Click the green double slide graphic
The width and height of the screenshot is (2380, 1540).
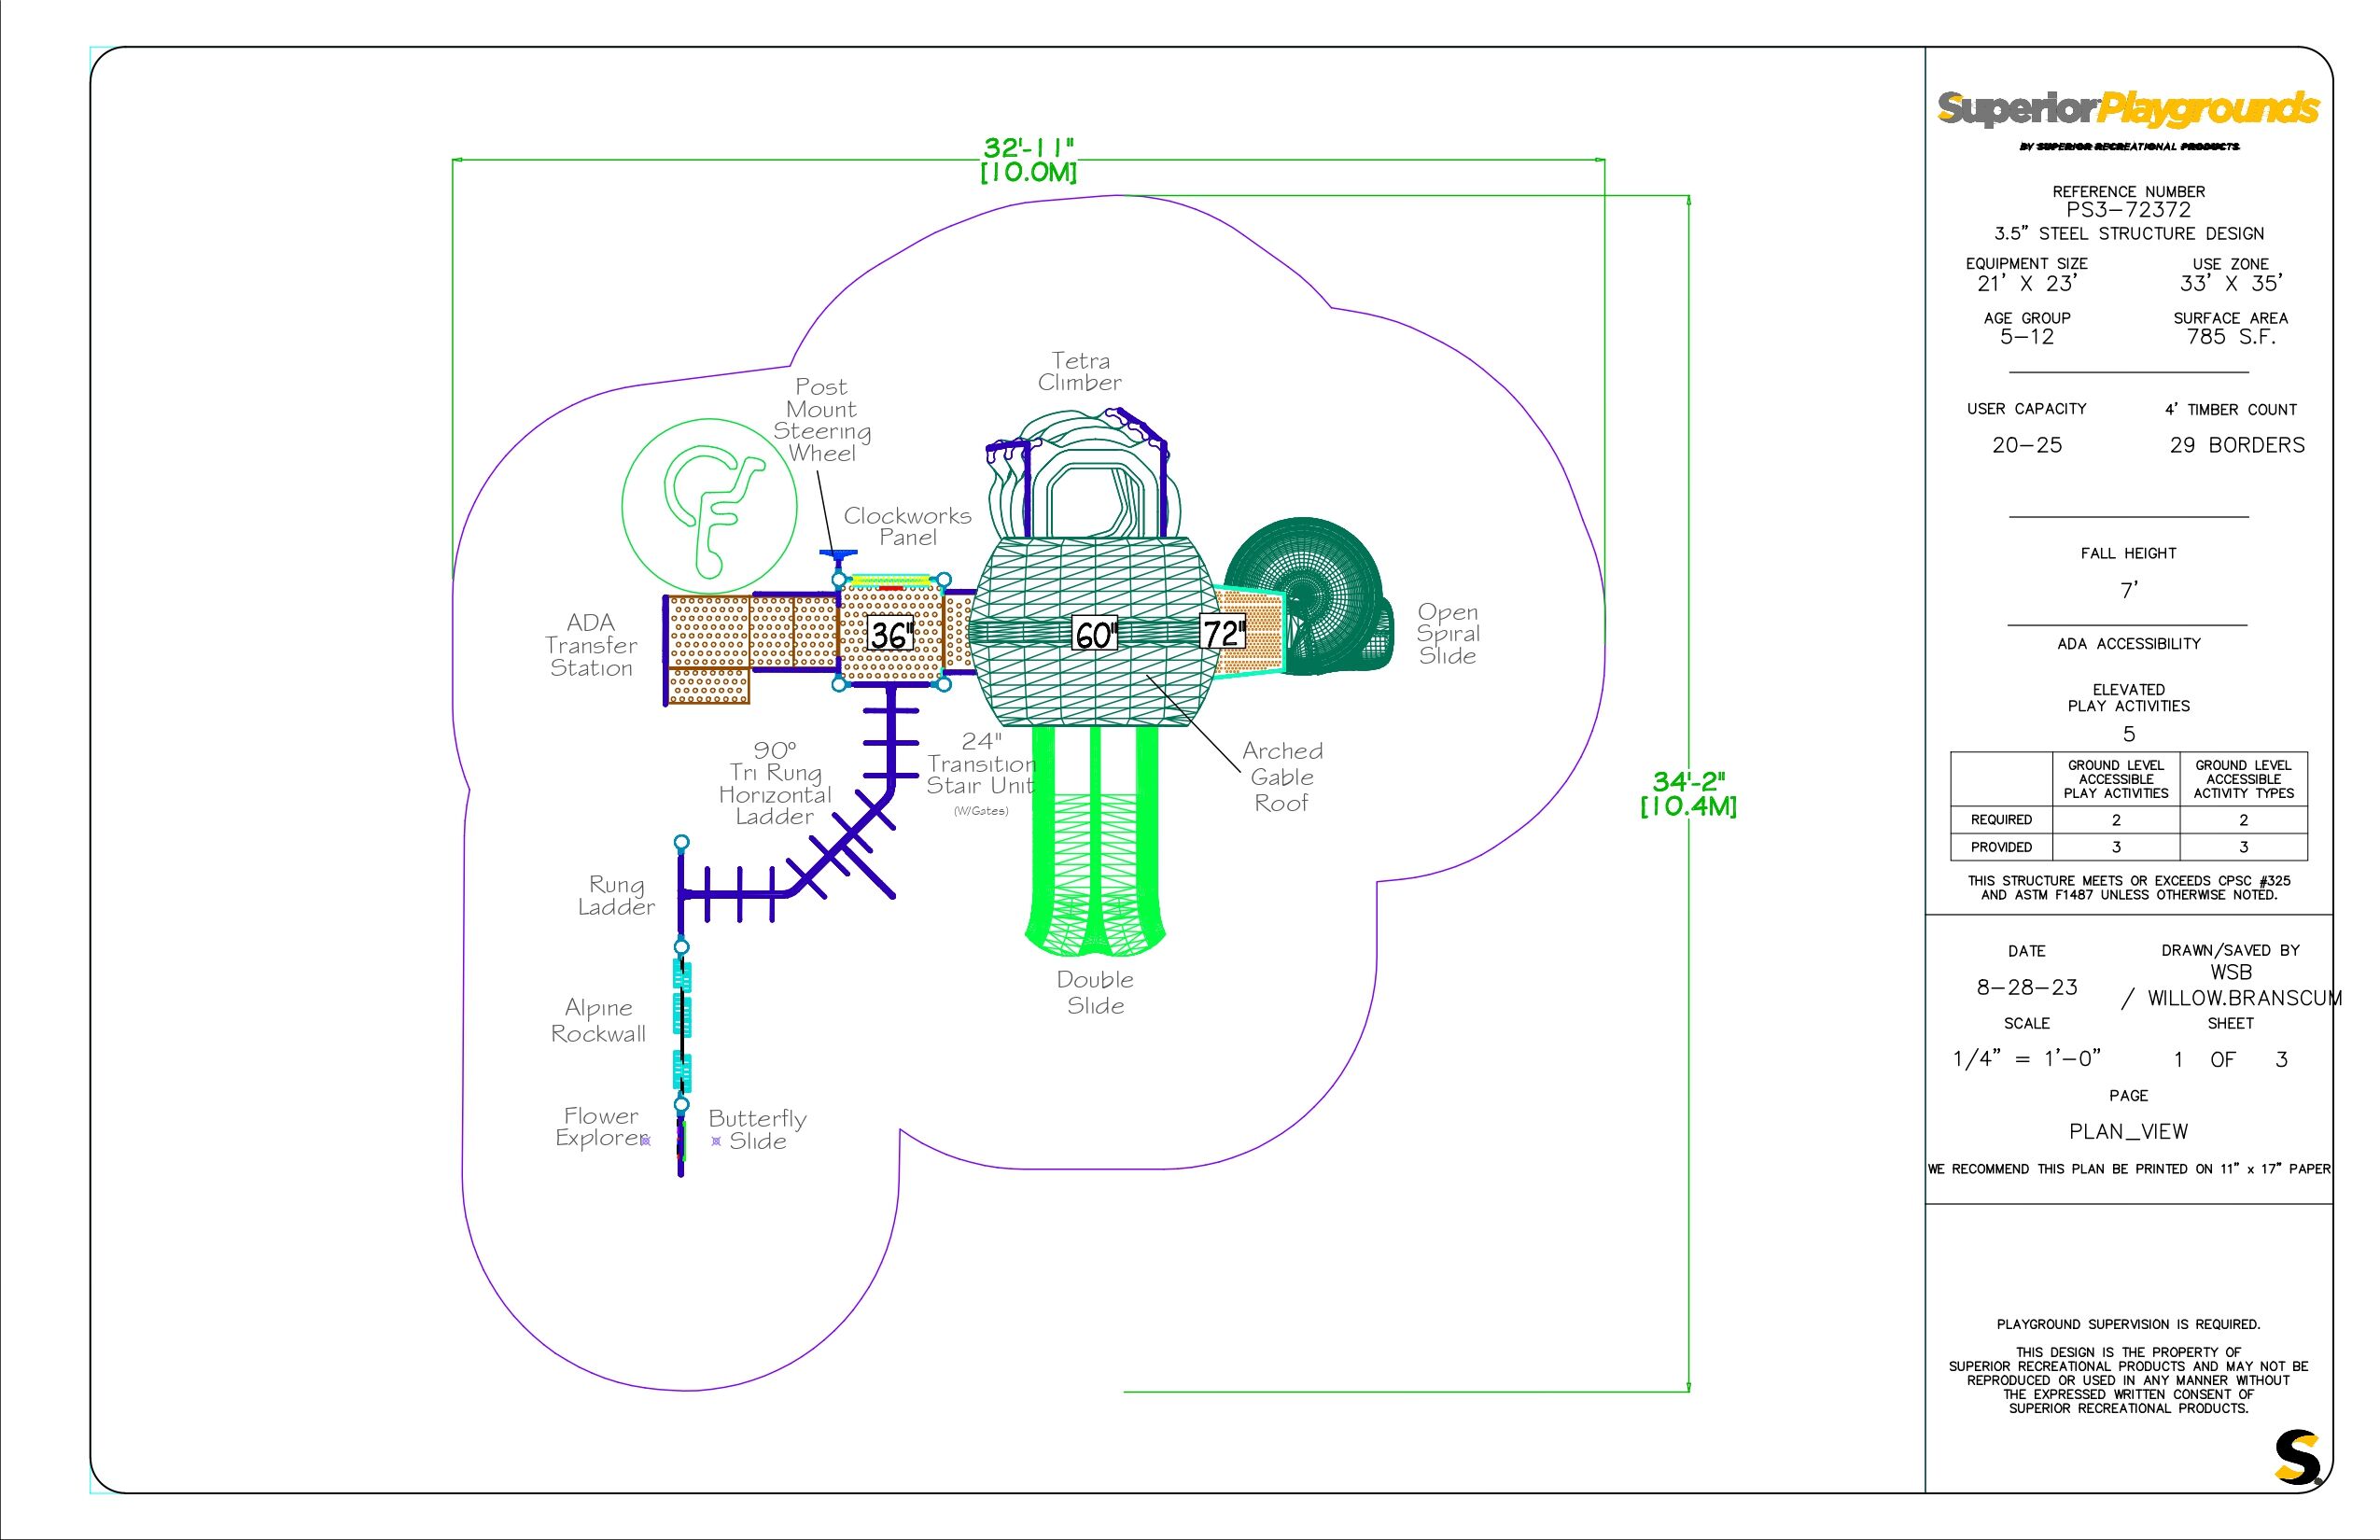[1095, 840]
